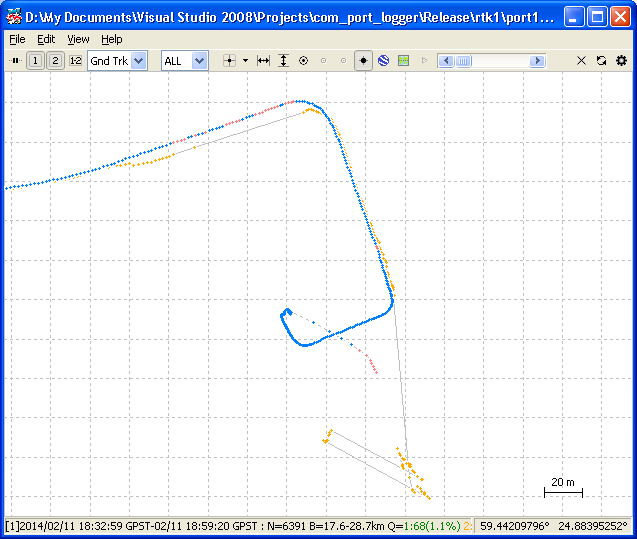Toggle solution 1 display button
The image size is (637, 539).
coord(35,61)
